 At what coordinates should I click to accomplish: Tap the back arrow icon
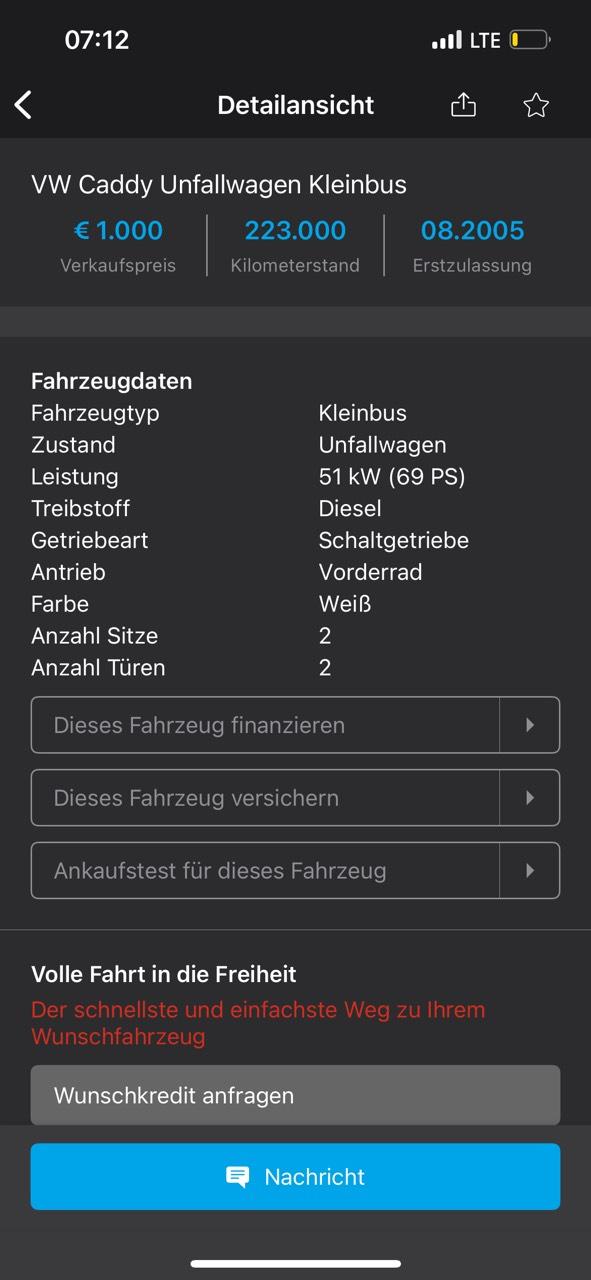[23, 104]
